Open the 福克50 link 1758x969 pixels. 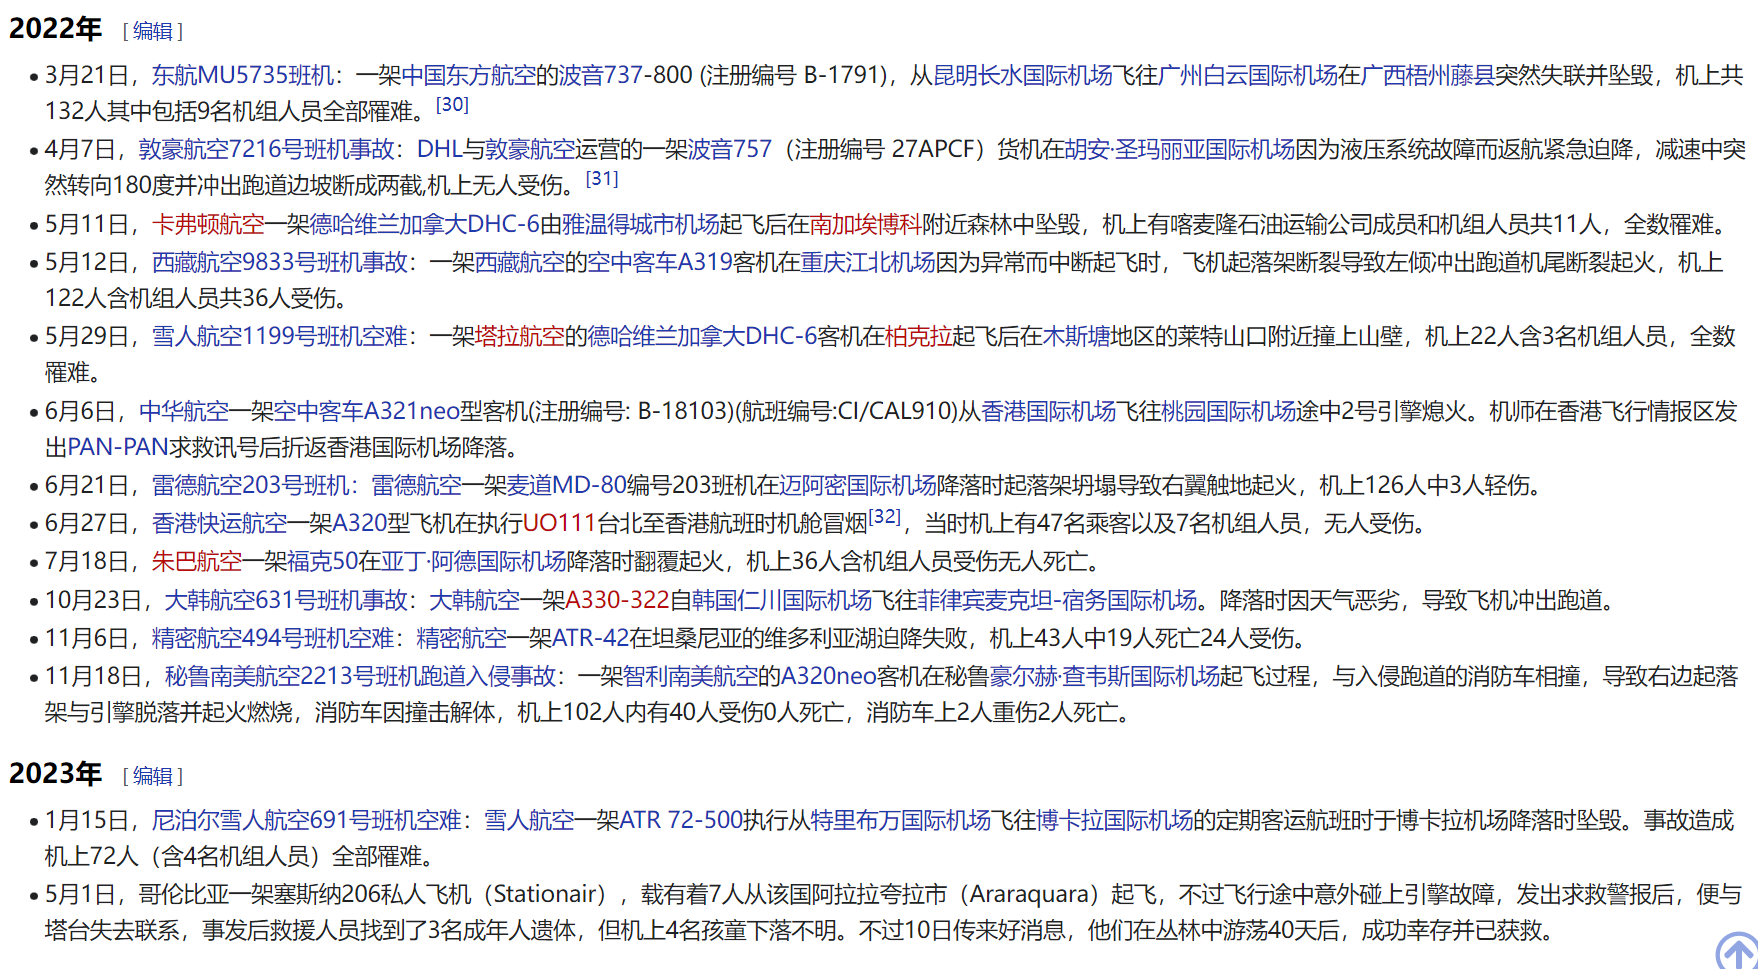point(323,561)
